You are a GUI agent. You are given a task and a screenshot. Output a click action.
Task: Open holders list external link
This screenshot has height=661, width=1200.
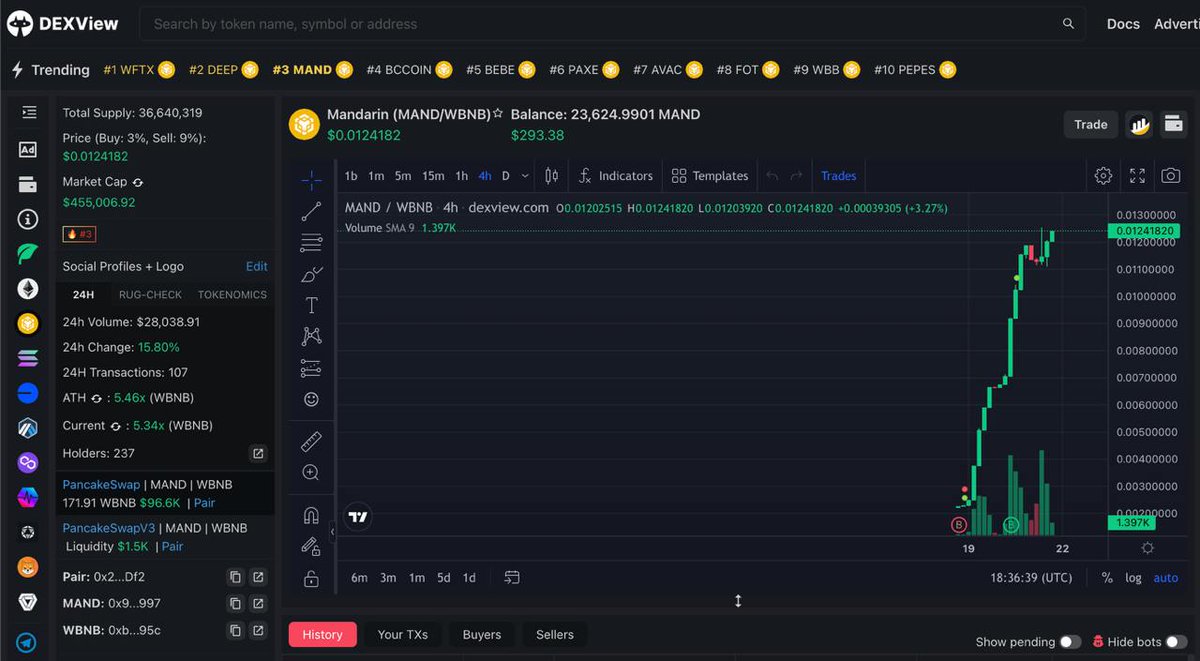coord(258,453)
